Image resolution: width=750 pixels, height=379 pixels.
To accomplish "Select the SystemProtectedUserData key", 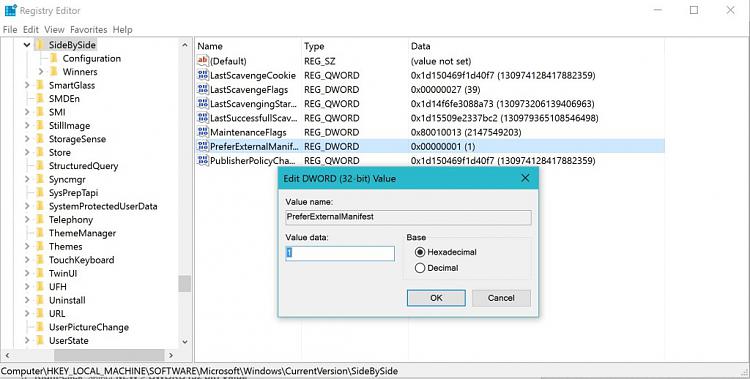I will [x=103, y=206].
